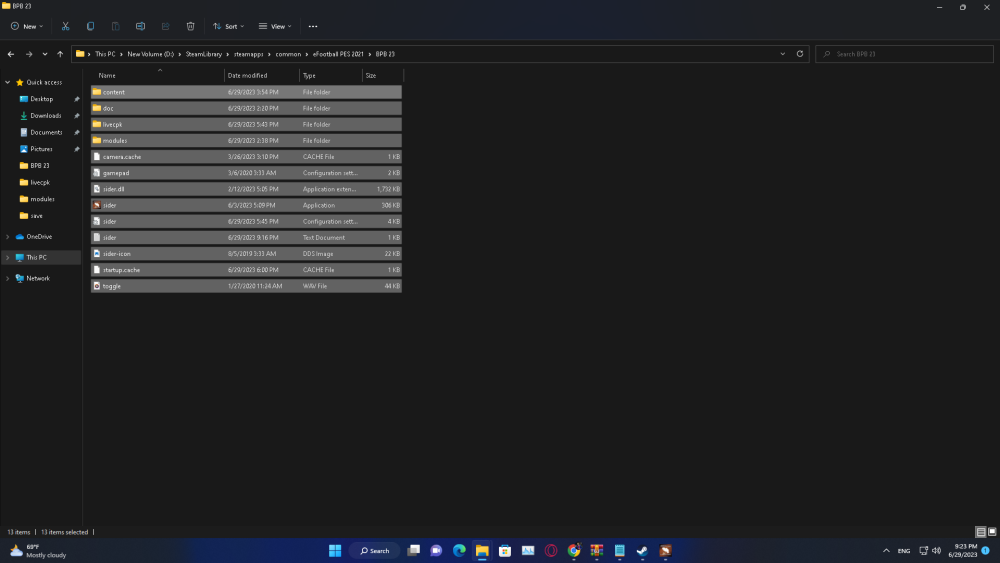Click the Back navigation arrow
This screenshot has width=1000, height=563.
[11, 54]
